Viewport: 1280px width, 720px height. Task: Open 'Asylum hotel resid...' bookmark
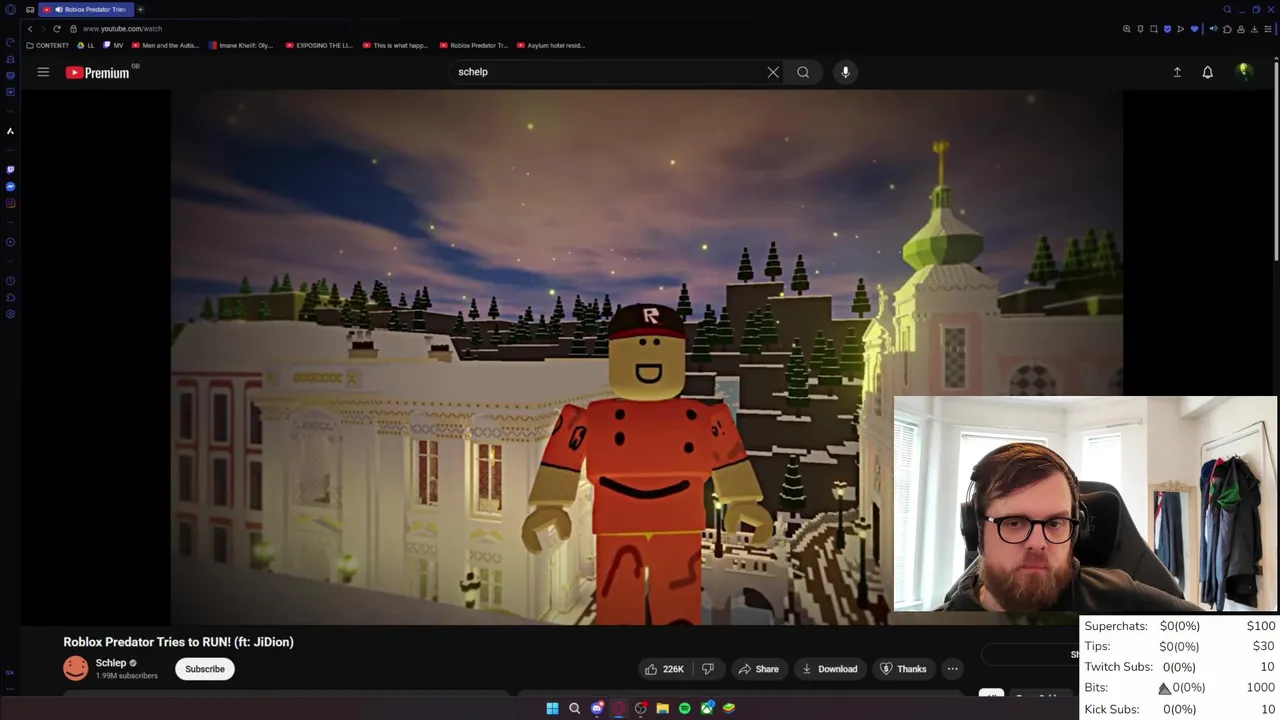552,45
